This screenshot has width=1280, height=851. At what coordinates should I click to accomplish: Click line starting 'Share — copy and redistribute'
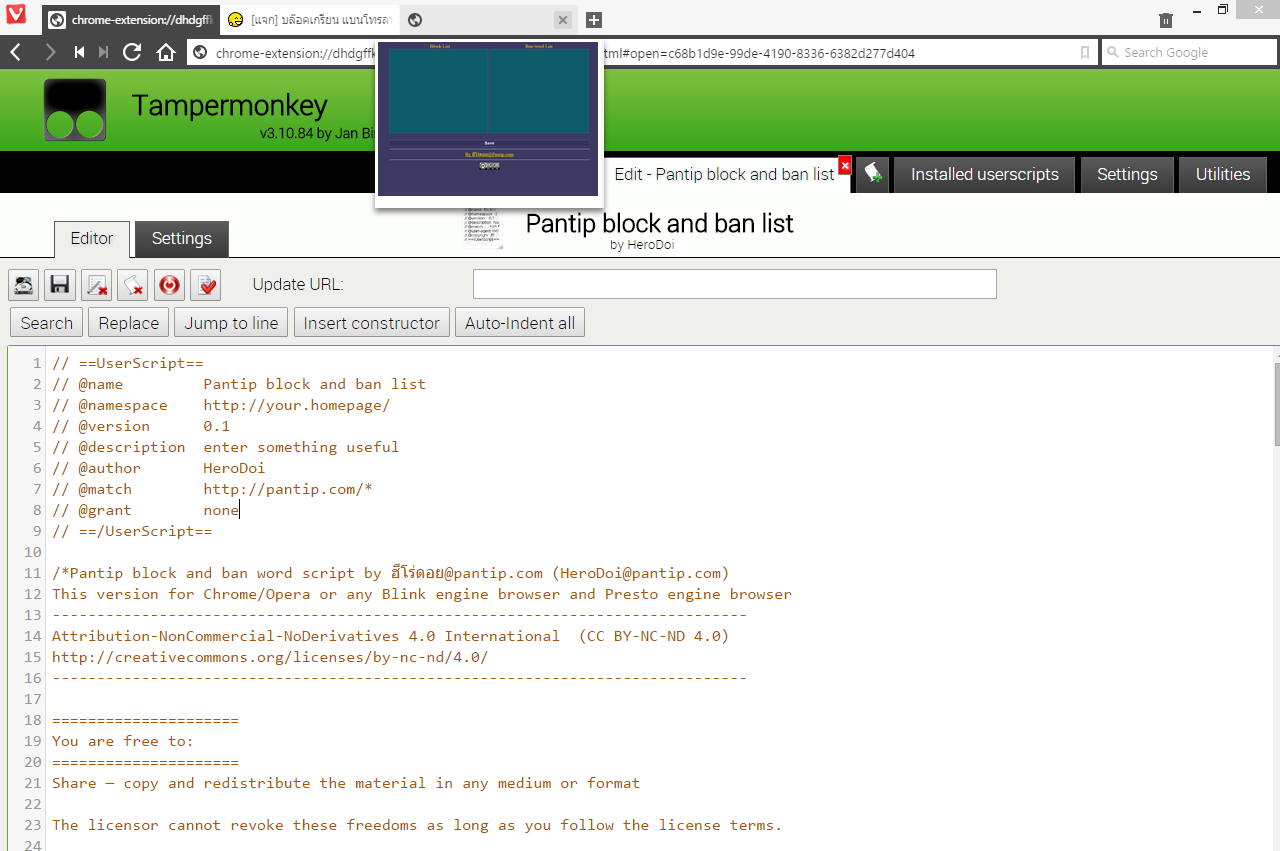346,783
